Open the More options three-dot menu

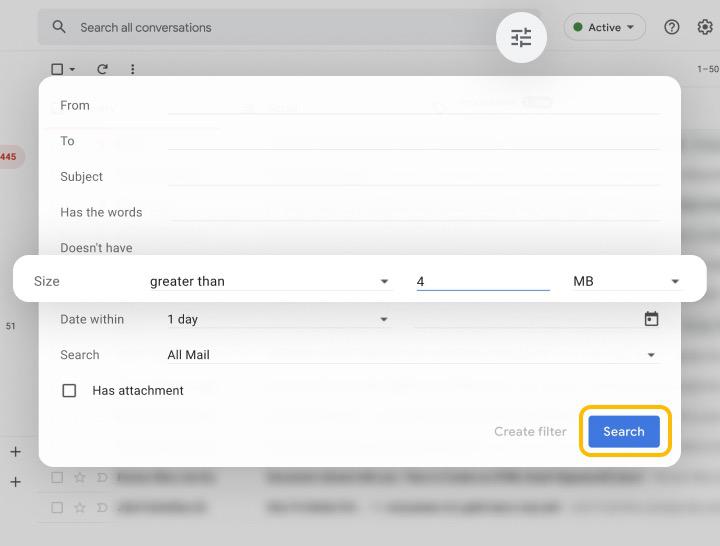(x=132, y=69)
